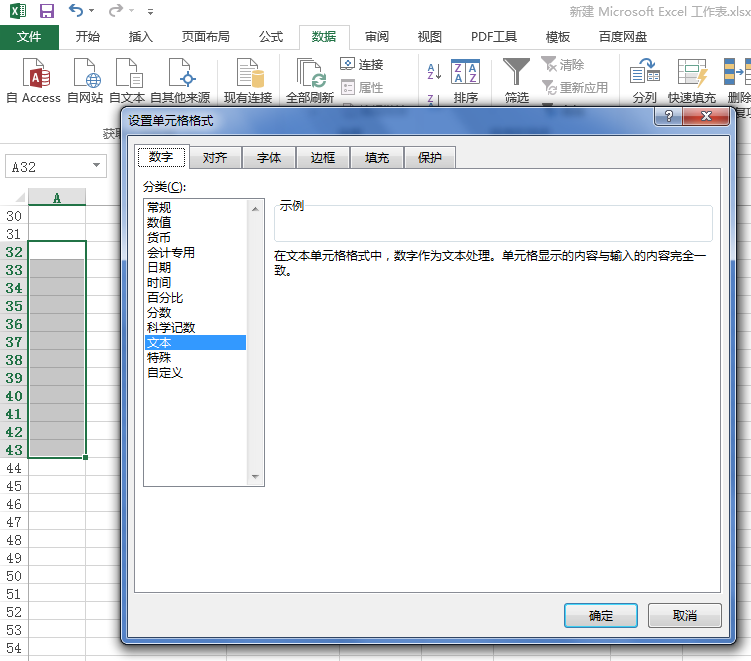Choose 科学记数 category in list
Viewport: 751px width, 661px height.
point(195,328)
